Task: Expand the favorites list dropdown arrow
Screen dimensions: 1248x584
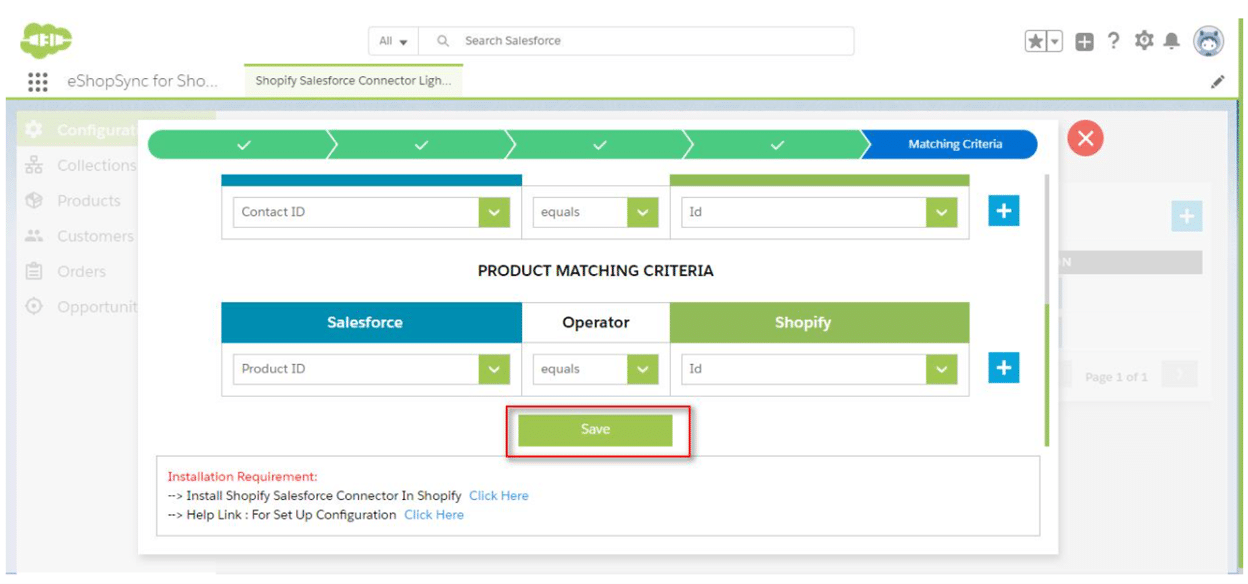Action: coord(1055,41)
